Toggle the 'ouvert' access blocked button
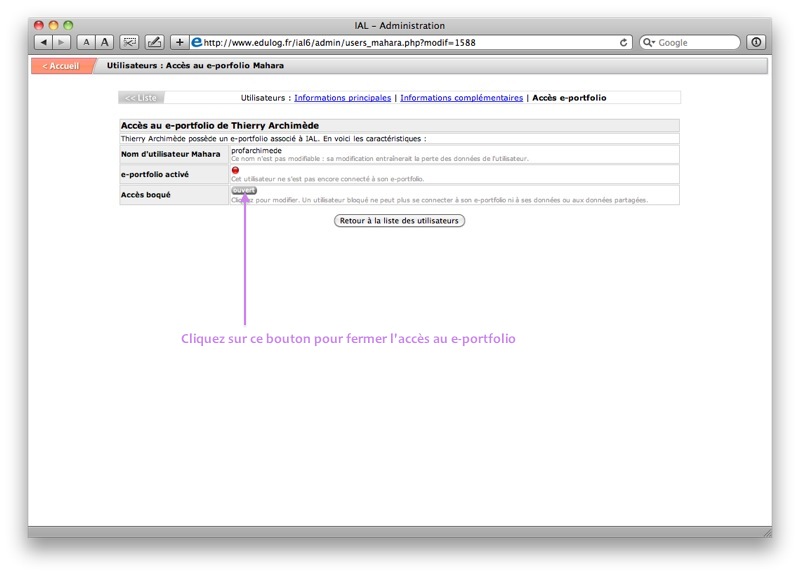800x576 pixels. point(244,190)
